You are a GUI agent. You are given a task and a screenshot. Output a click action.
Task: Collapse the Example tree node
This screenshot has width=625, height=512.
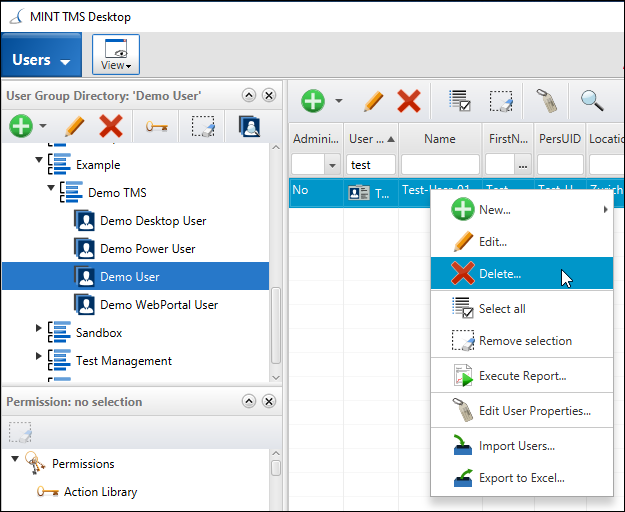pos(39,160)
